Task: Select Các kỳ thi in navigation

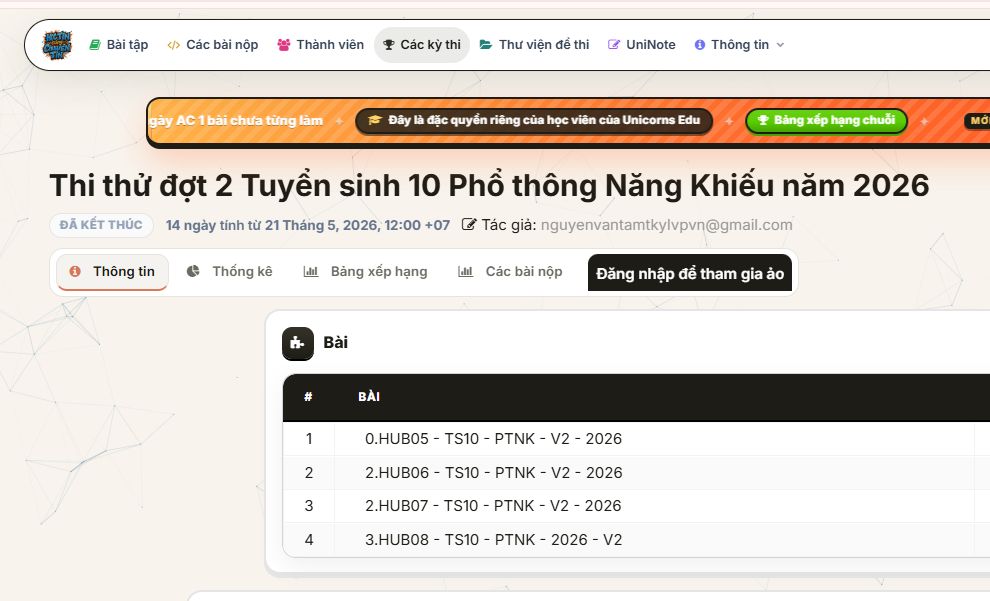Action: click(422, 45)
